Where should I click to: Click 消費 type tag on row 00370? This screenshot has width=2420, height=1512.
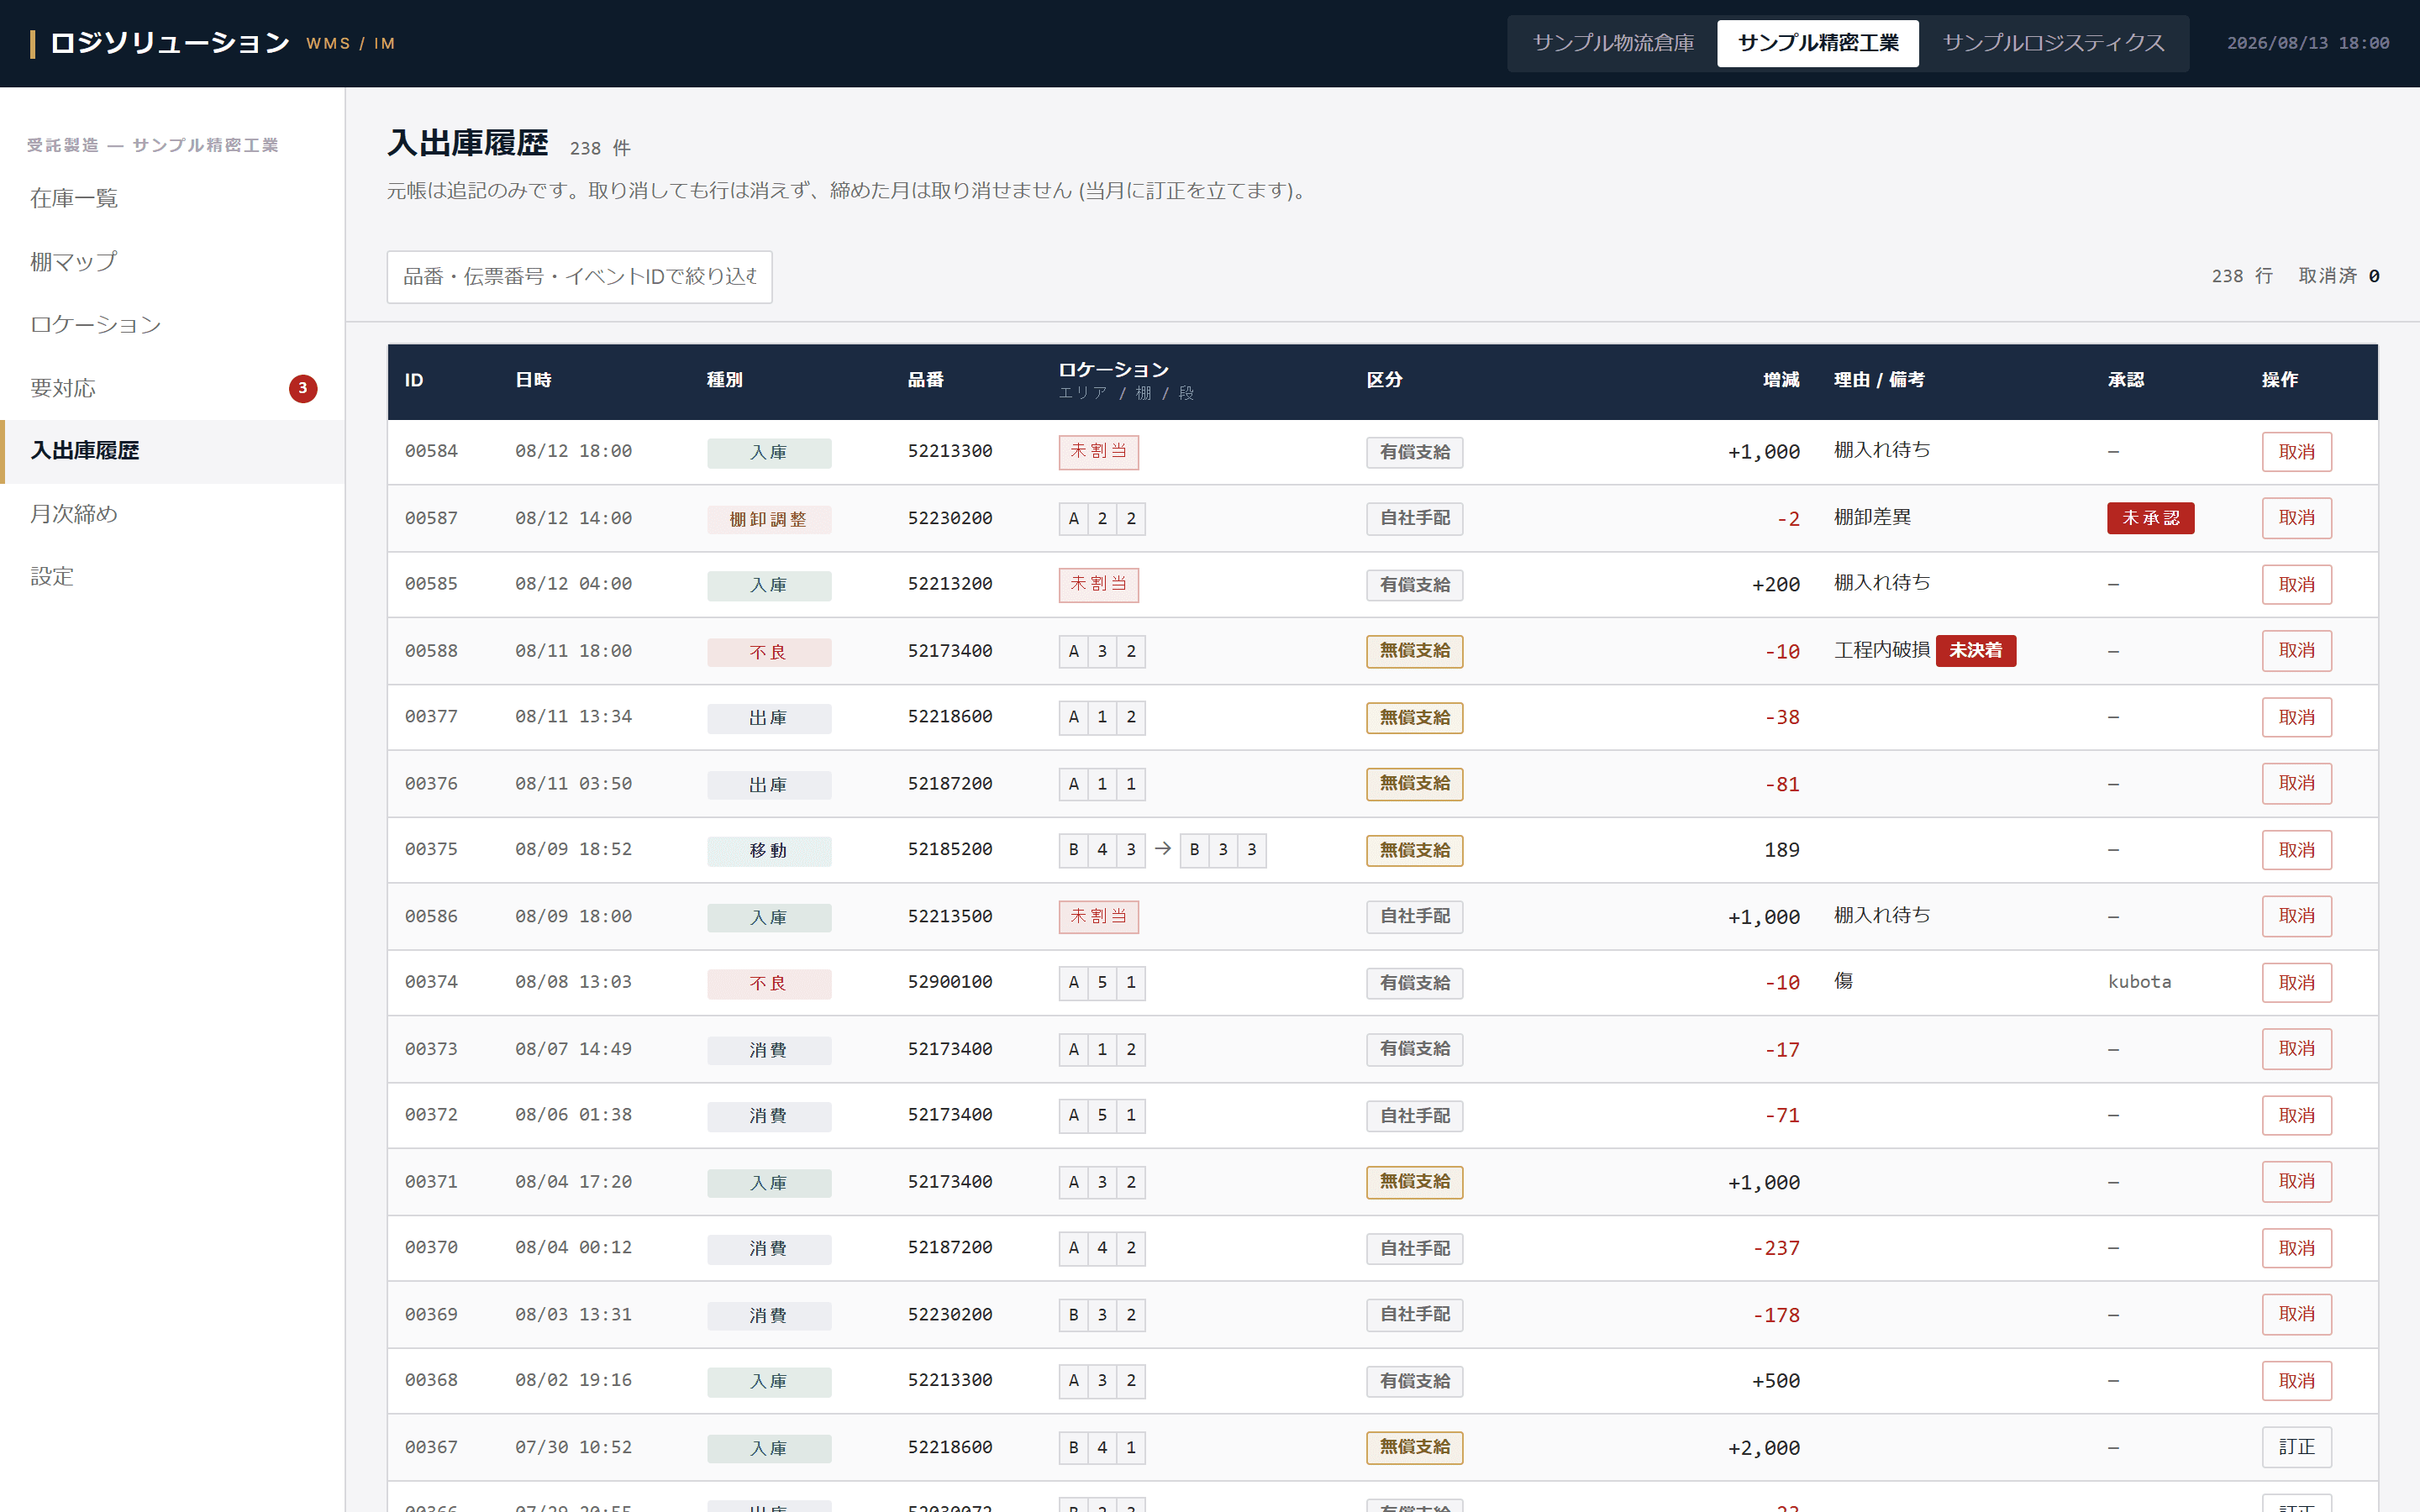tap(768, 1249)
